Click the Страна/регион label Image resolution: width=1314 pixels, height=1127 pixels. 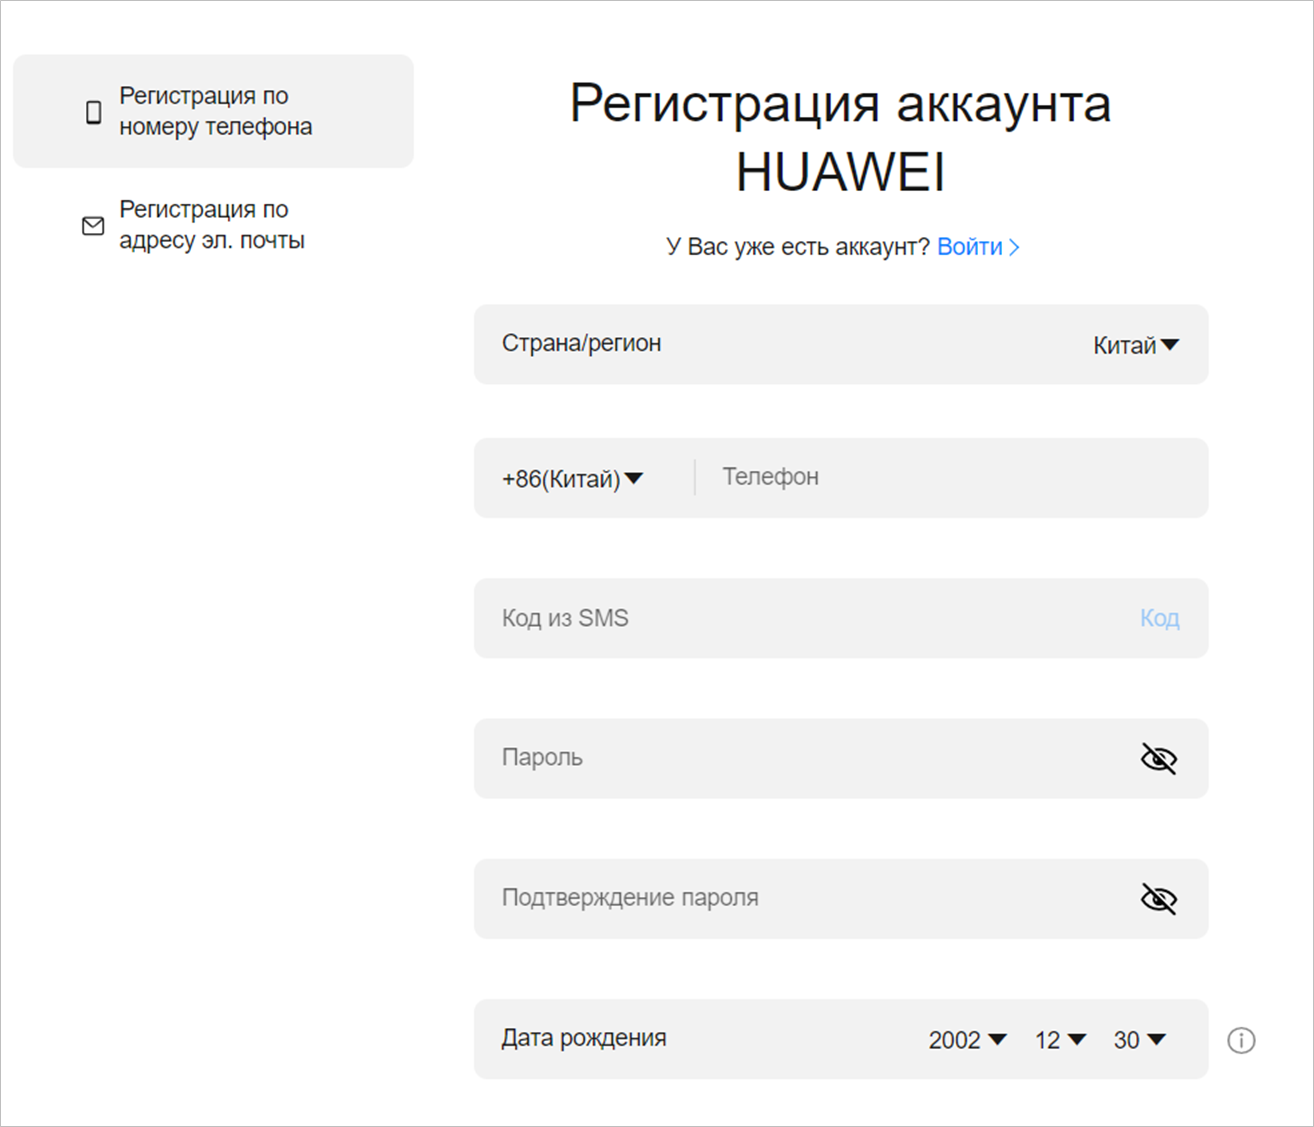click(x=581, y=343)
